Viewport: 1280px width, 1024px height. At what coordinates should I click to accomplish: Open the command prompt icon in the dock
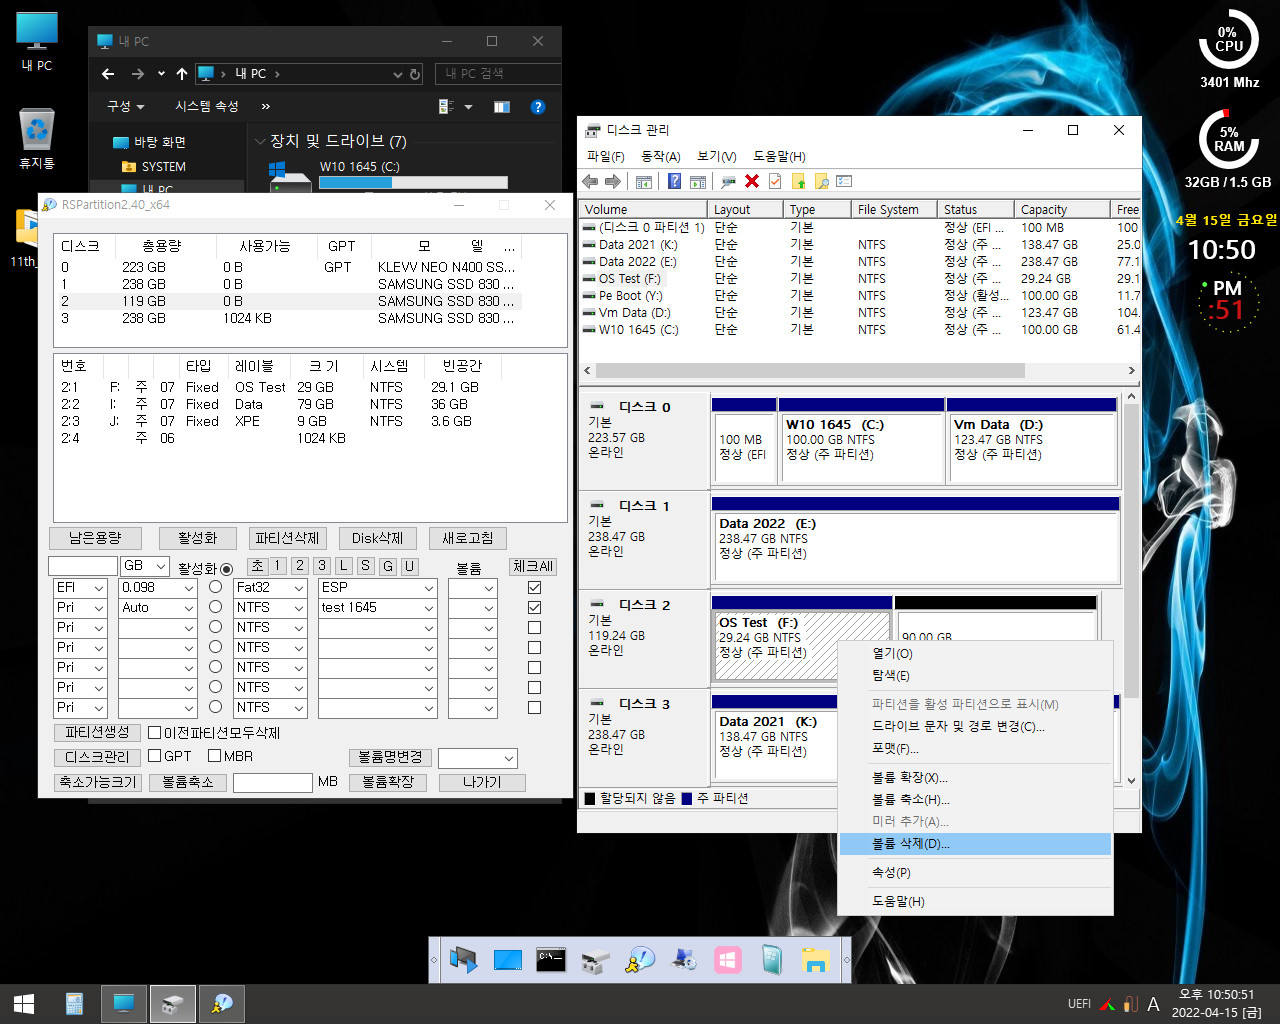pyautogui.click(x=551, y=960)
